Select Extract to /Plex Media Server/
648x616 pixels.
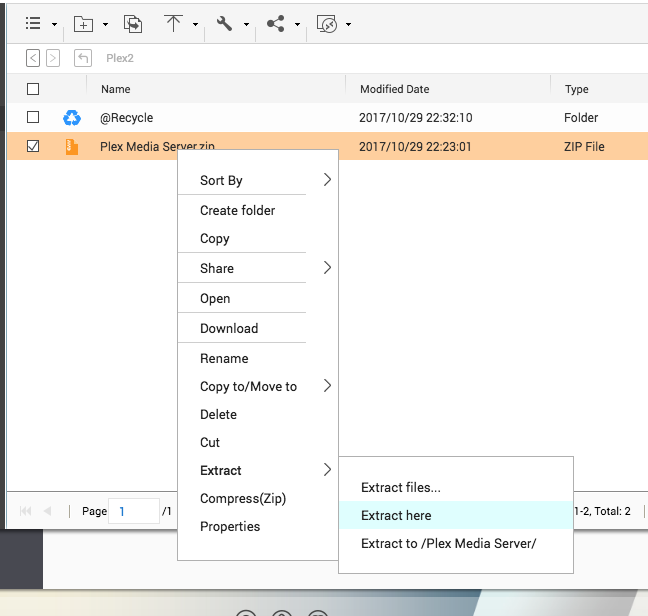click(x=456, y=543)
